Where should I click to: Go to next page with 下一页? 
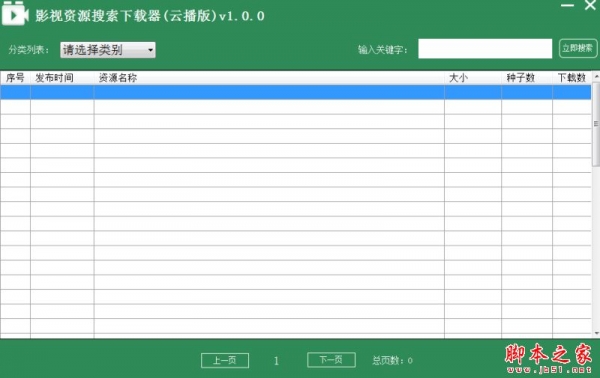[x=331, y=360]
